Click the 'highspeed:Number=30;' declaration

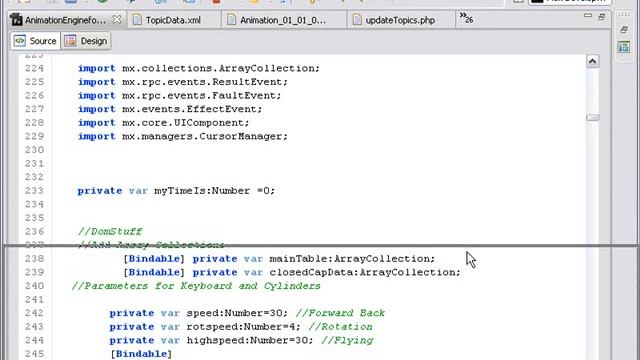tap(250, 340)
